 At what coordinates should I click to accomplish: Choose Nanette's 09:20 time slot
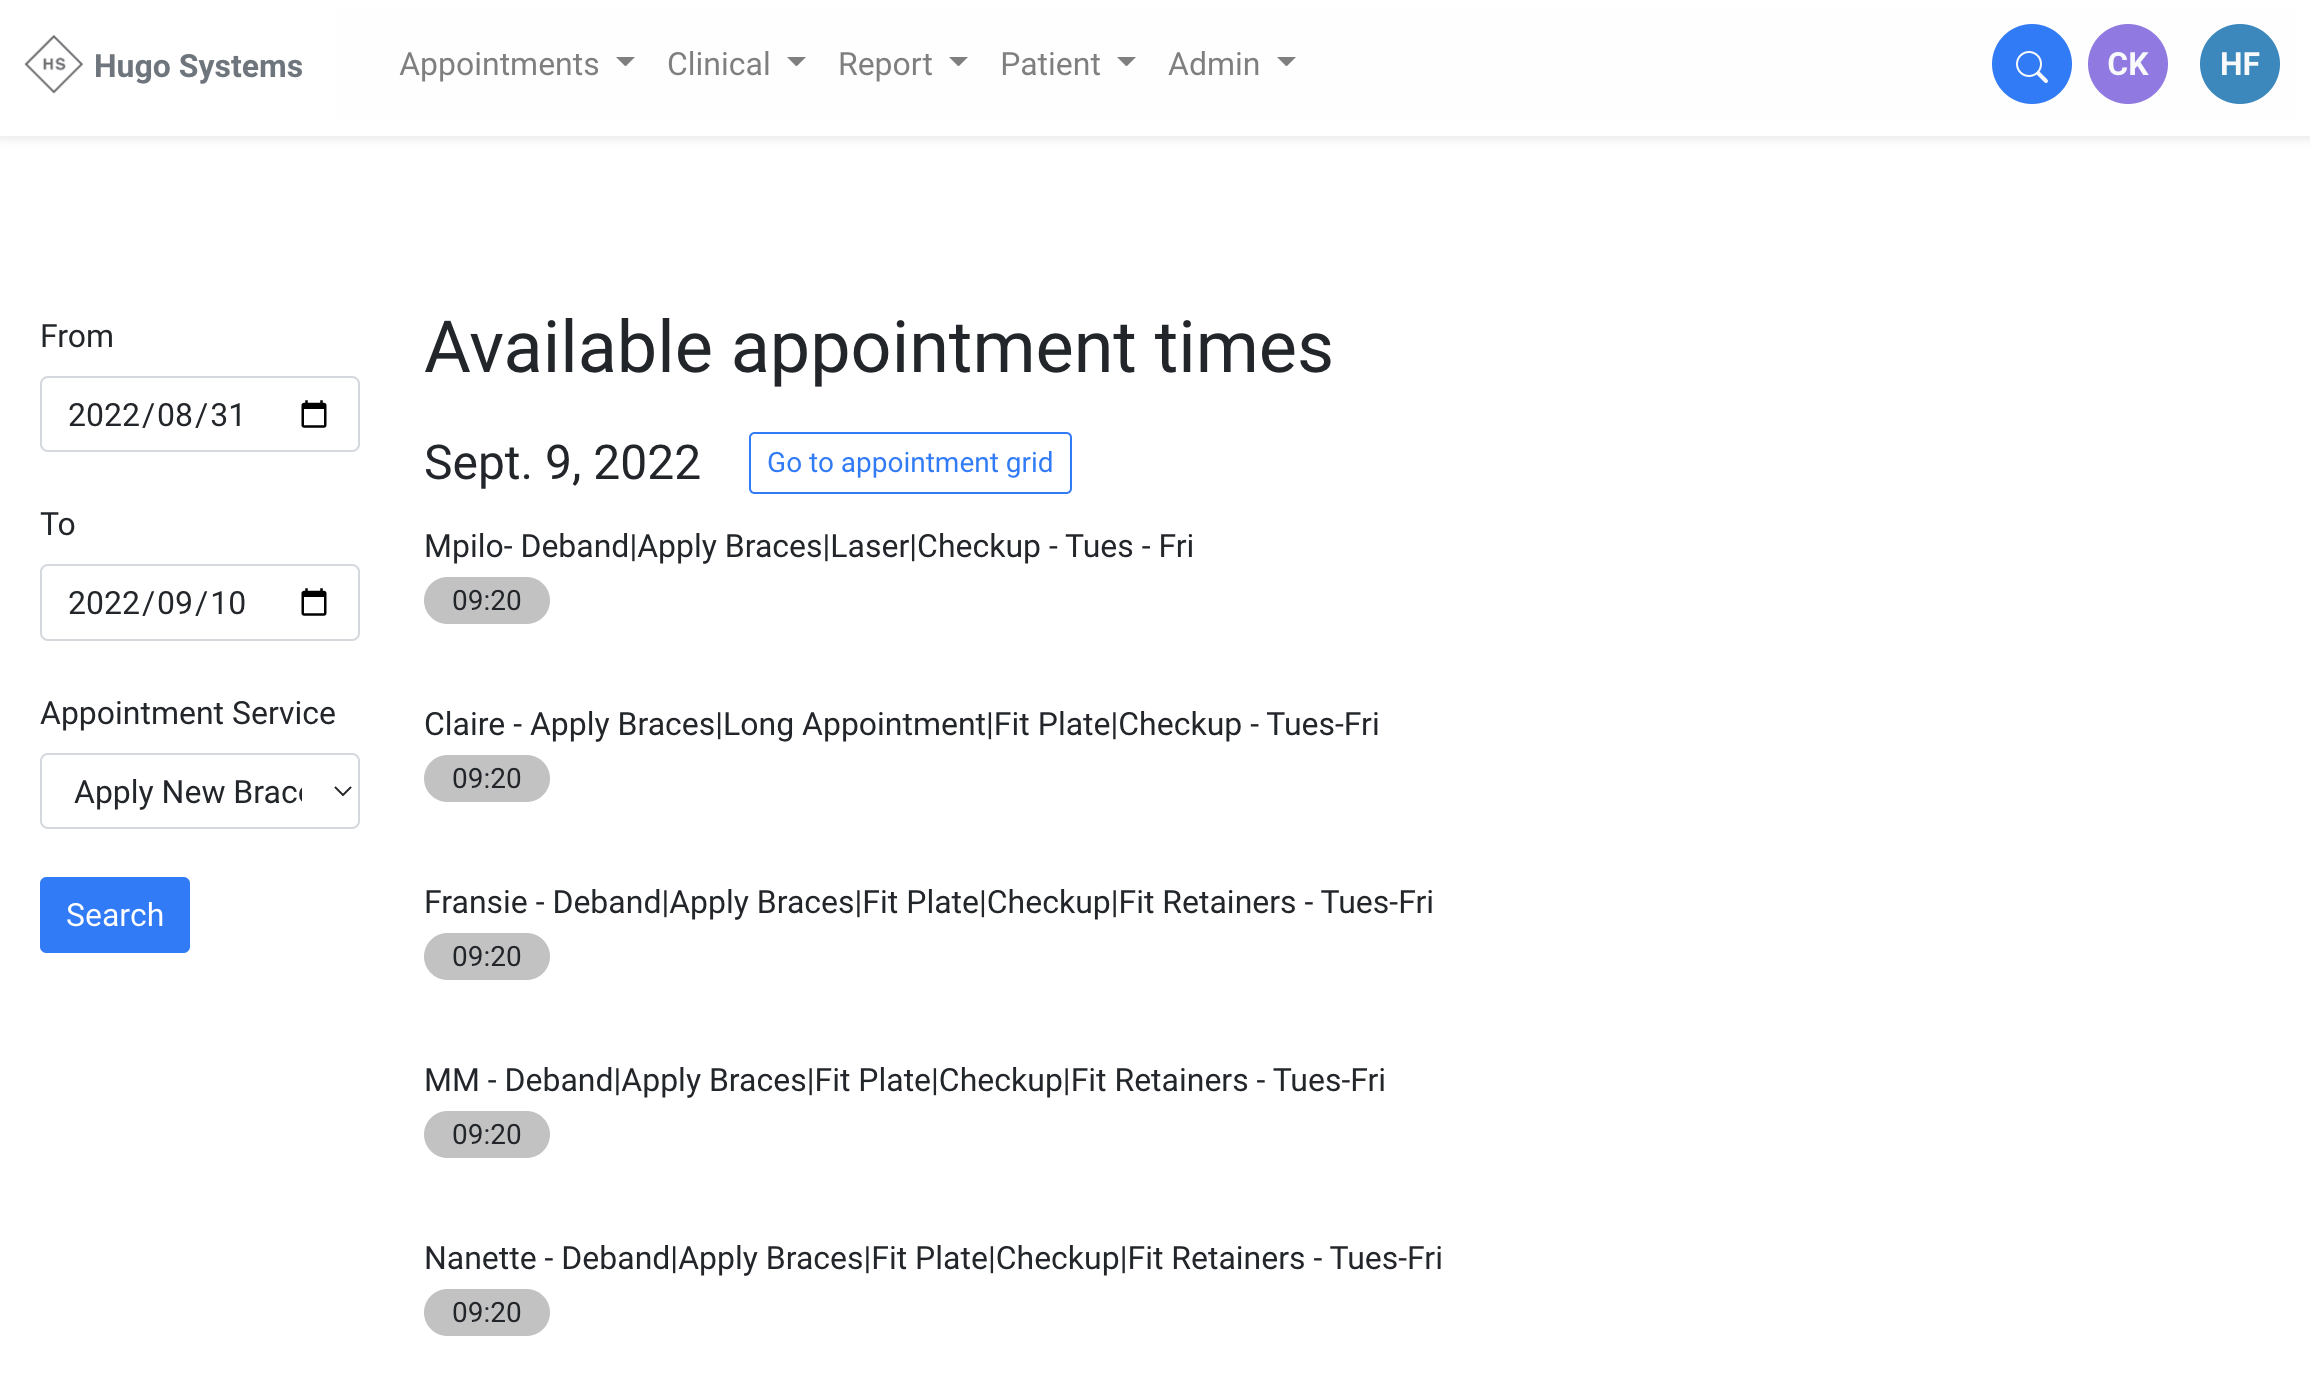(487, 1313)
